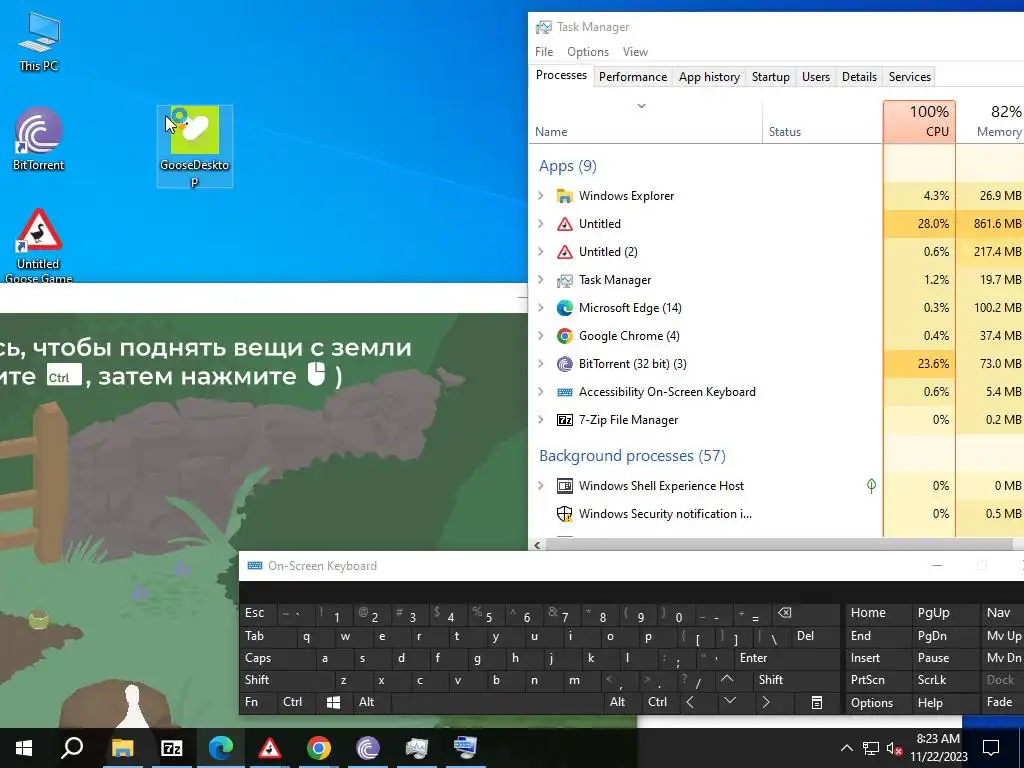Expand Microsoft Edge (14) process group
The width and height of the screenshot is (1024, 768).
(541, 308)
